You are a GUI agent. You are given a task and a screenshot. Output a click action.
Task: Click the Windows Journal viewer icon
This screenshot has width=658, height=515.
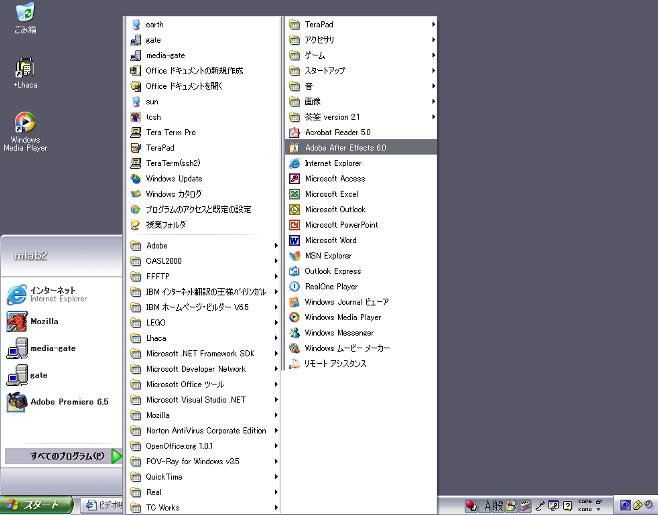pyautogui.click(x=295, y=302)
